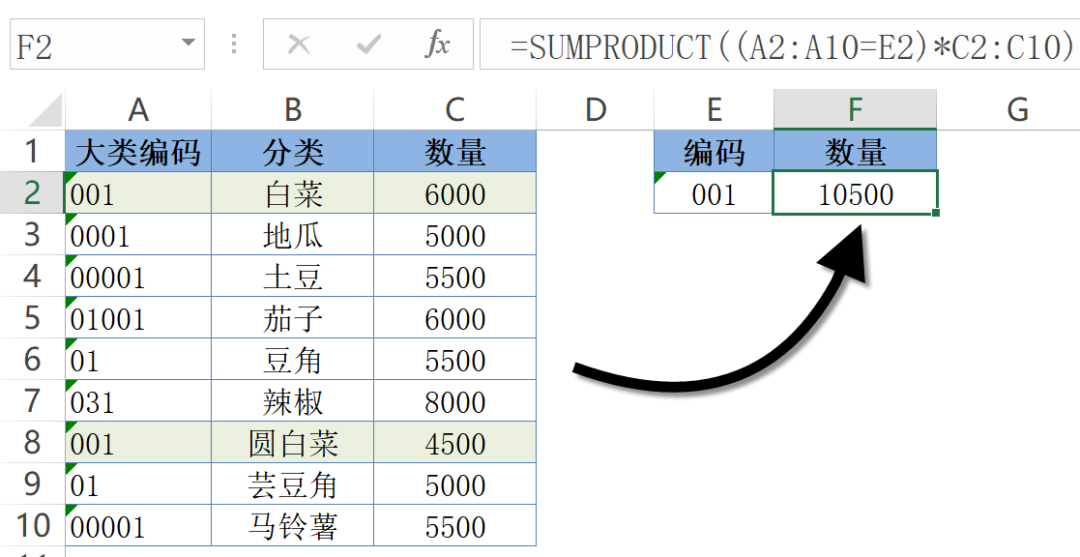The image size is (1080, 557).
Task: Click inside the SUMPRODUCT formula bar
Action: pos(780,45)
